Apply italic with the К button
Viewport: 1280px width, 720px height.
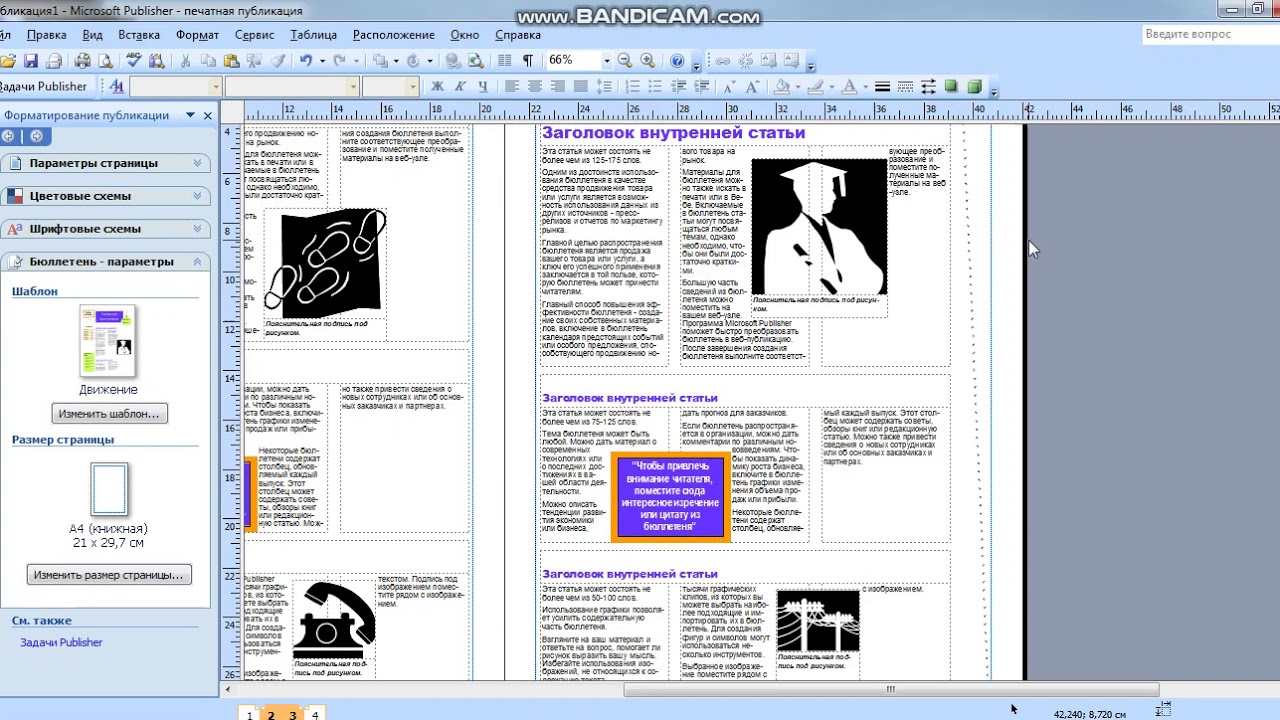point(461,87)
